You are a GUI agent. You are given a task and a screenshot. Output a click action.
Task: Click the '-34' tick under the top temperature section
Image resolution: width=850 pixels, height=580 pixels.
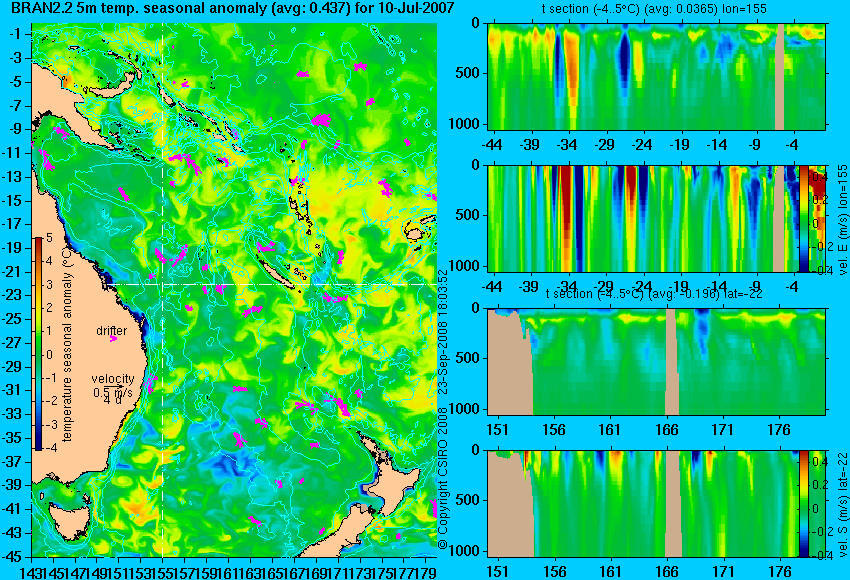click(567, 145)
